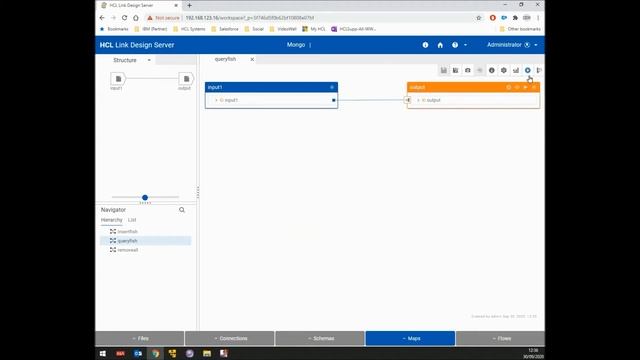
Task: Open the HCL Systems bookmark folder
Action: [x=189, y=29]
